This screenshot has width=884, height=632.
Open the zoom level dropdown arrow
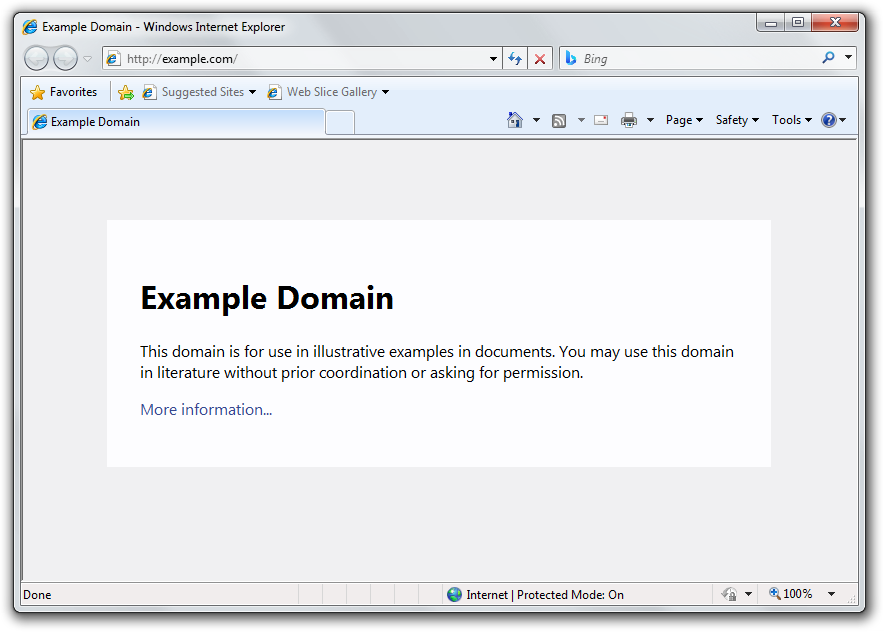click(831, 594)
